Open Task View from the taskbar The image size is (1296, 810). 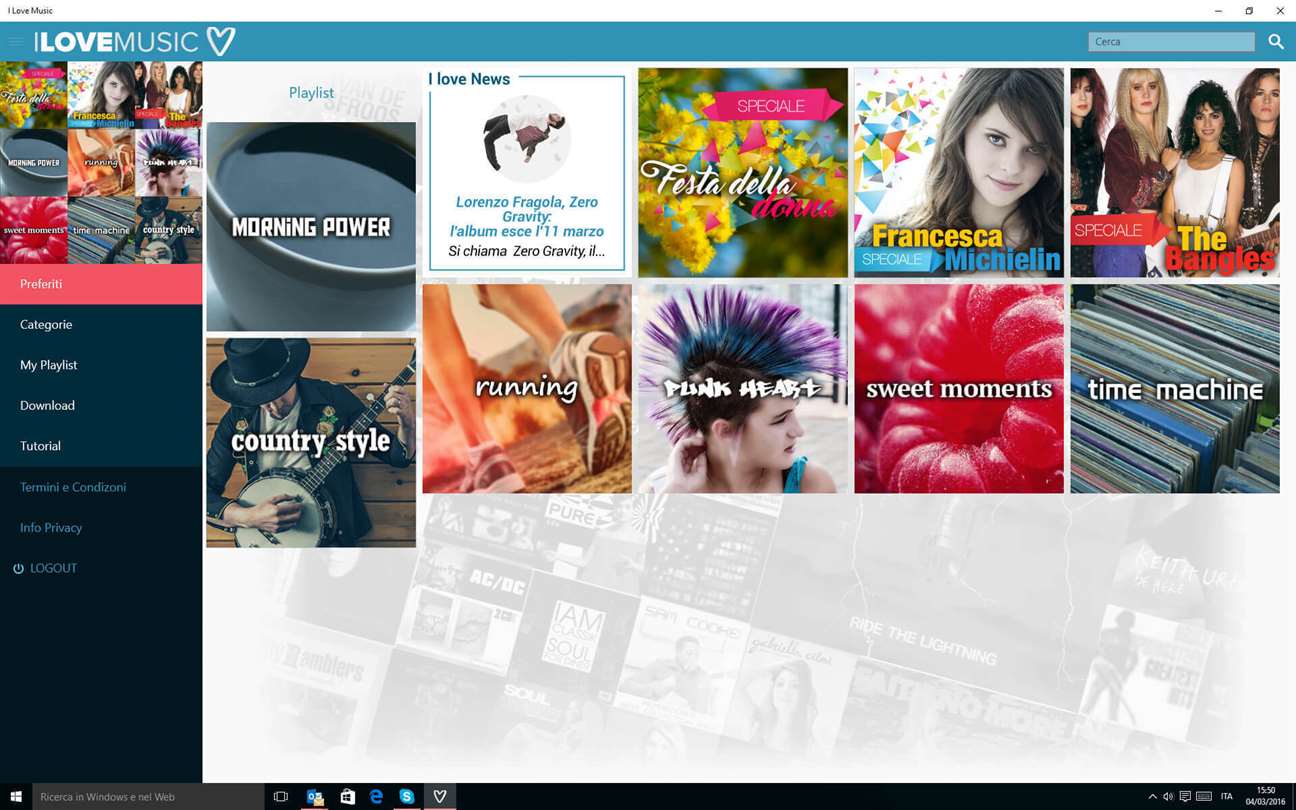(x=281, y=797)
